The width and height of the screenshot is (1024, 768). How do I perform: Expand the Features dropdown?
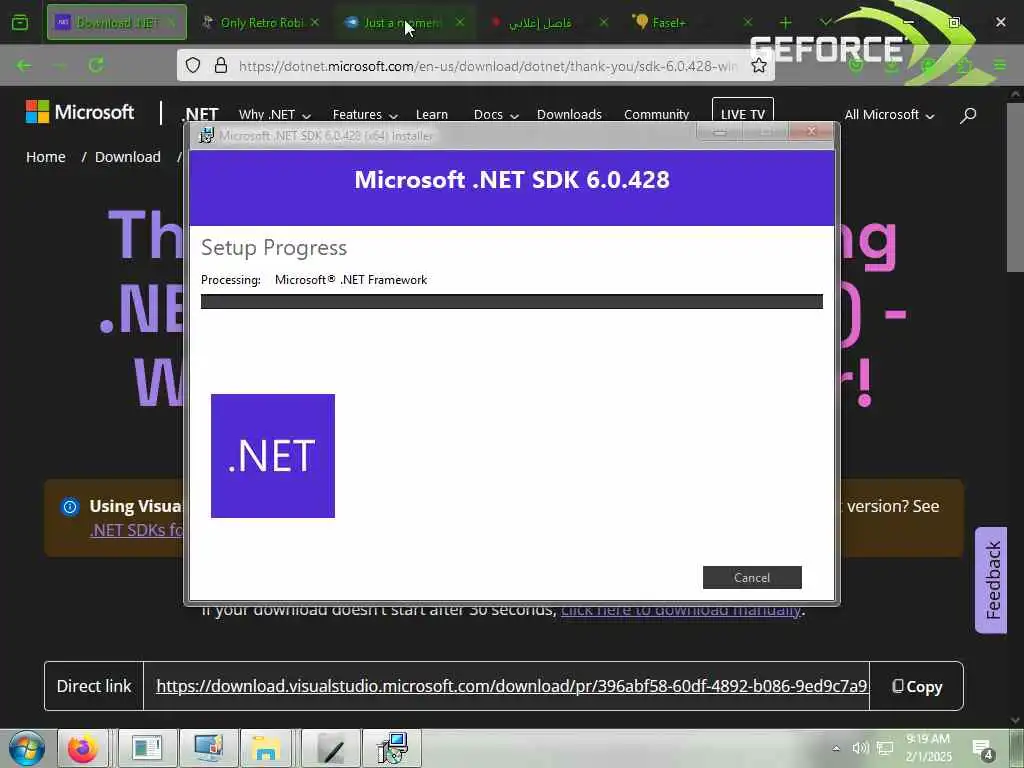pos(364,115)
